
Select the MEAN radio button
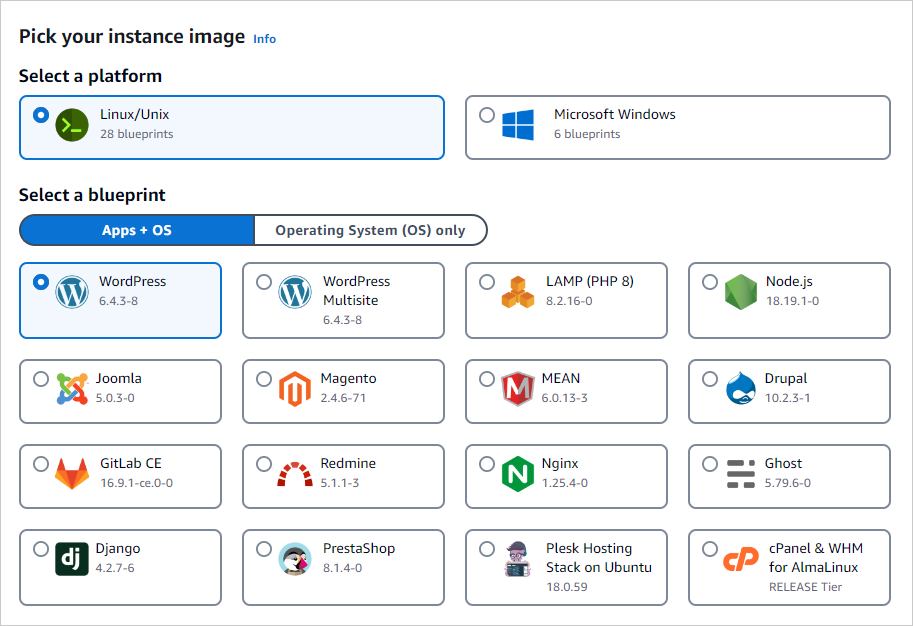487,379
